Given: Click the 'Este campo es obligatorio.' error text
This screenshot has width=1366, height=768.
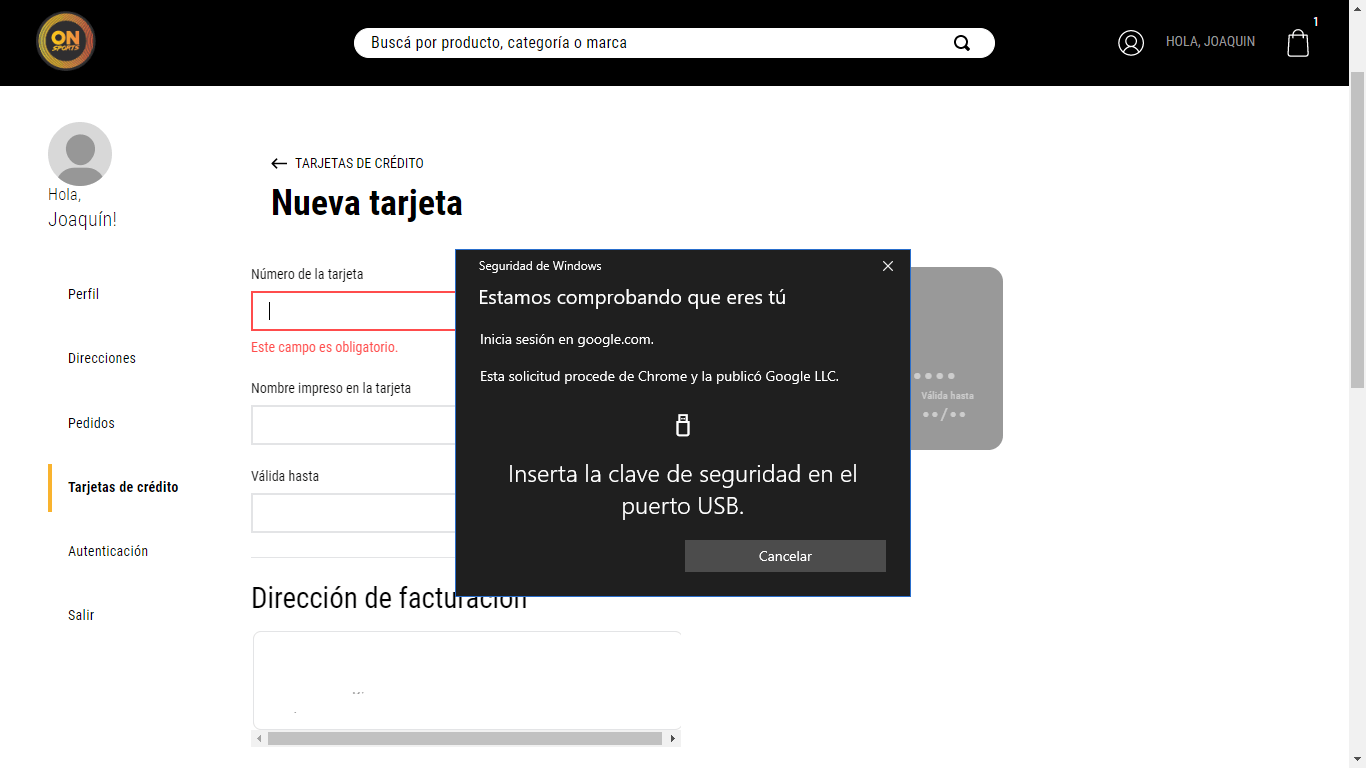Looking at the screenshot, I should [324, 347].
